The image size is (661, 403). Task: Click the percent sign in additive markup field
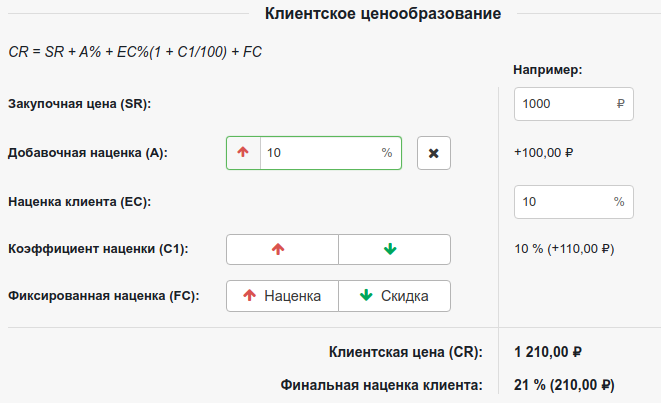[x=387, y=153]
